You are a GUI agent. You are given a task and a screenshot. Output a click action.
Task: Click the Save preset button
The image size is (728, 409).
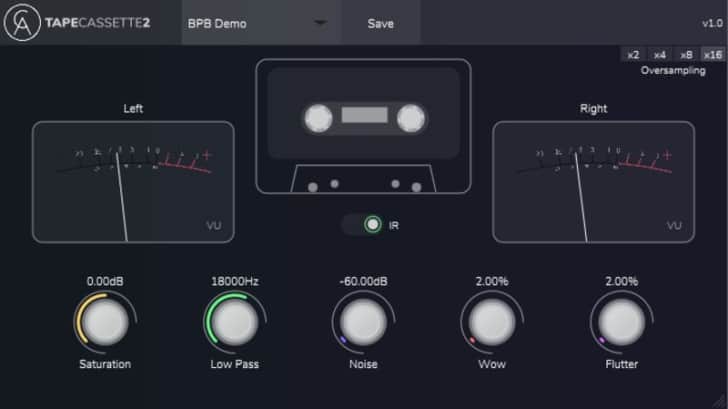point(381,23)
